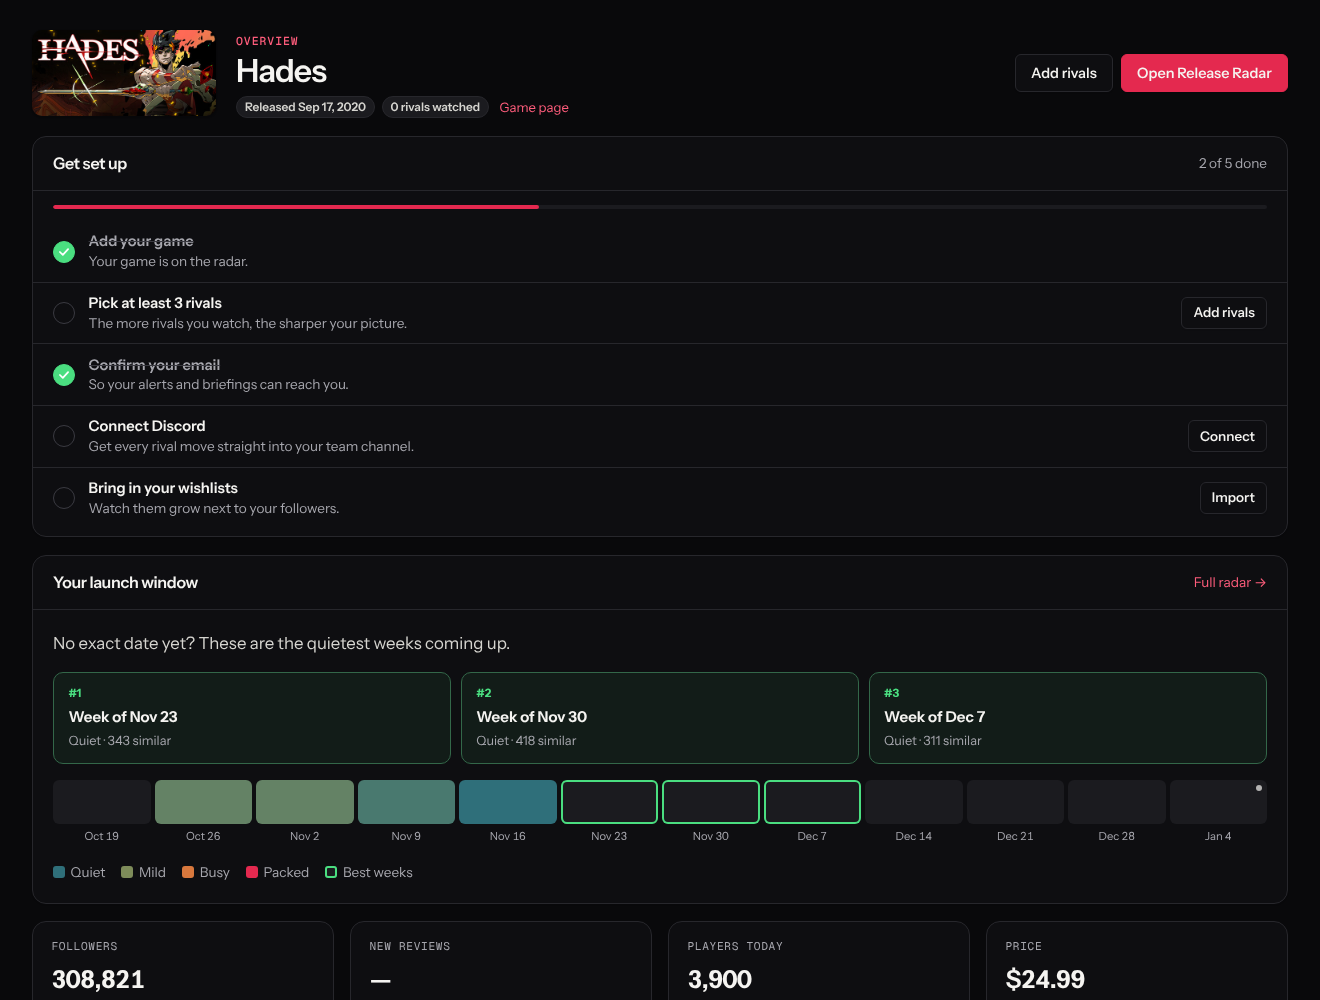The width and height of the screenshot is (1320, 1000).
Task: Click the Nov 2 week bar
Action: click(x=305, y=802)
